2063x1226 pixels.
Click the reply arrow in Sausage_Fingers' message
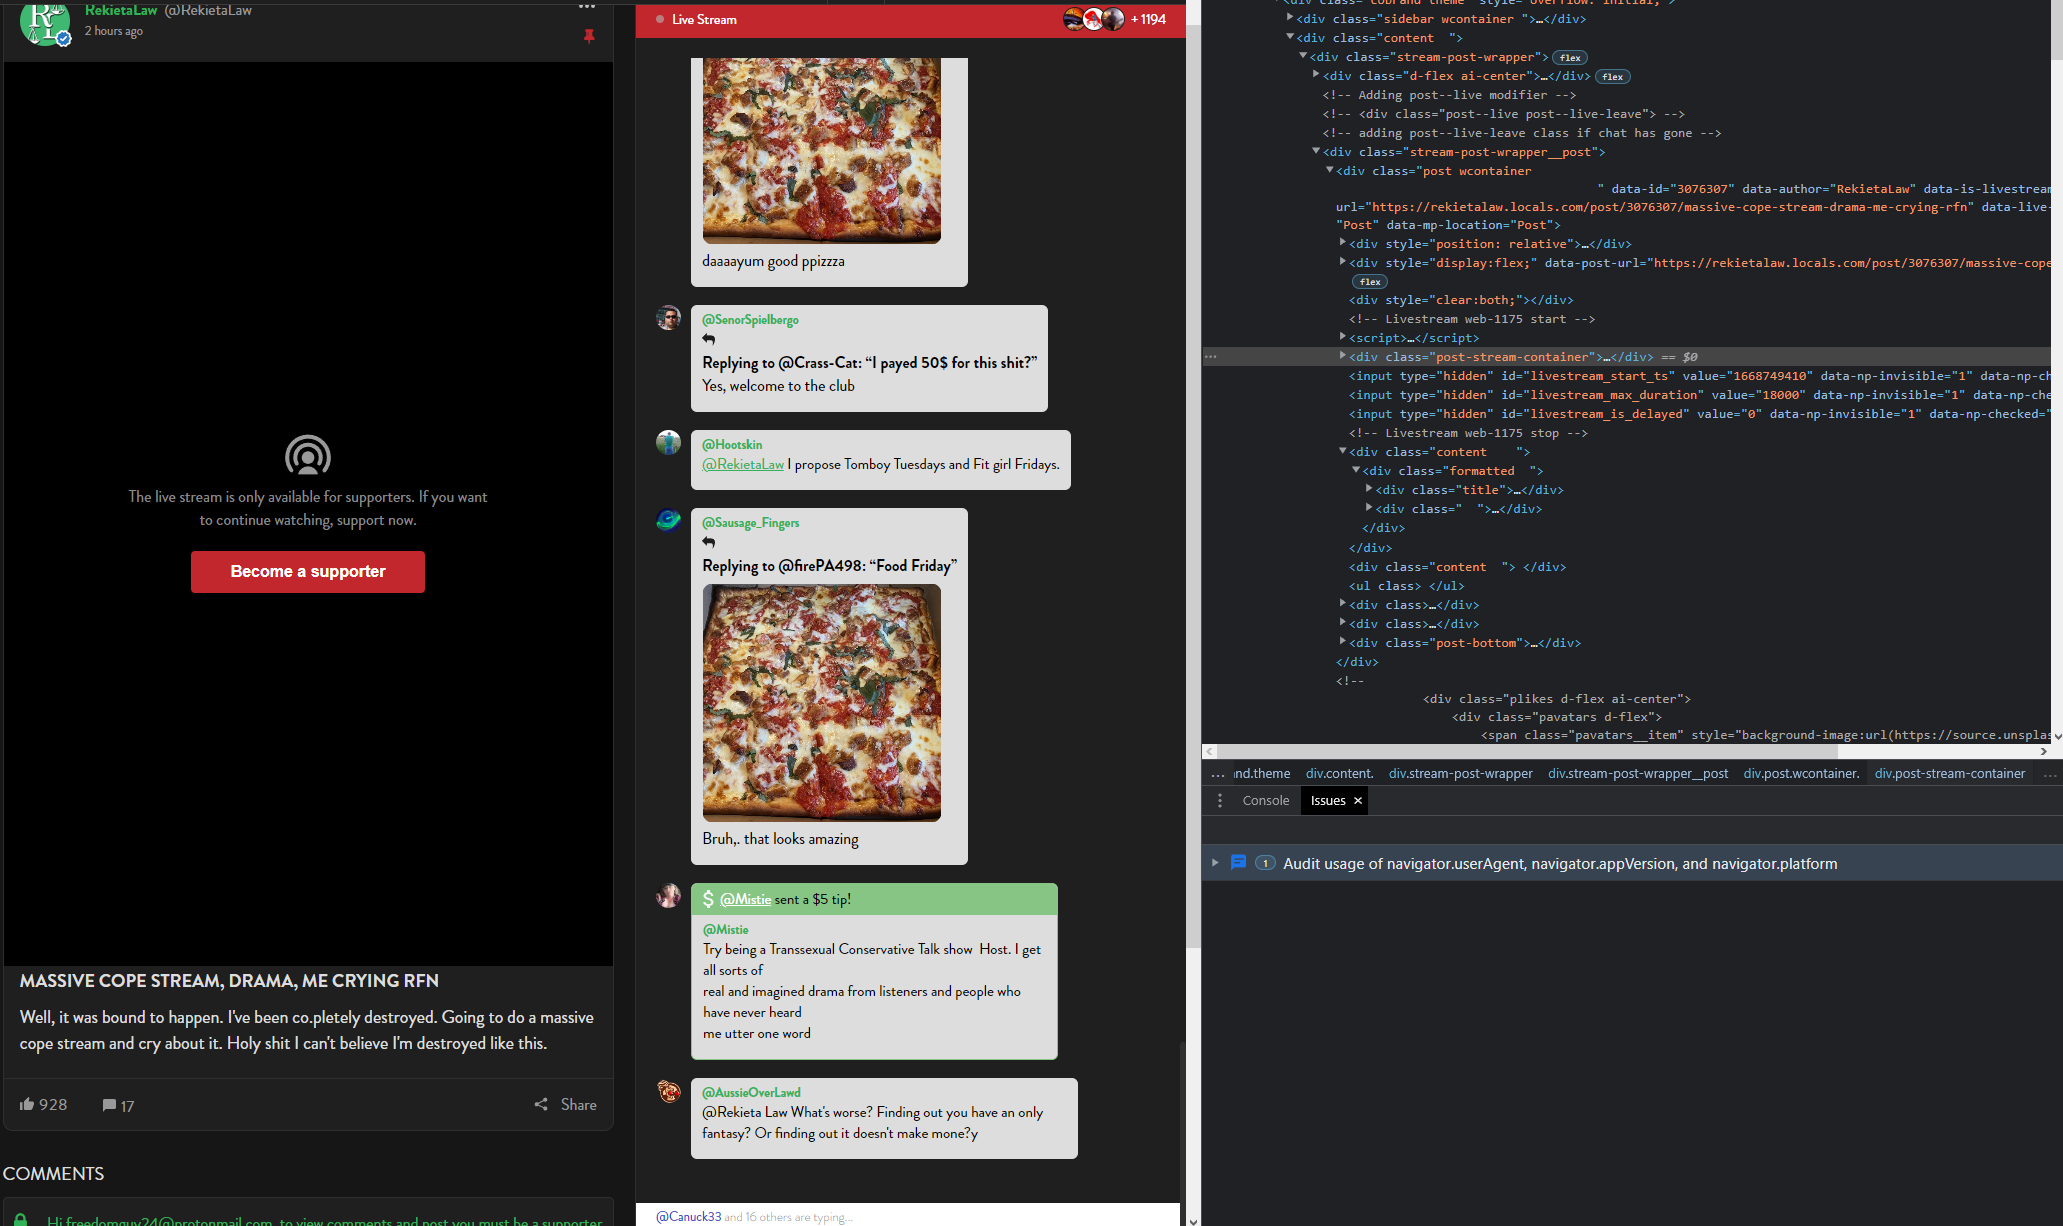pyautogui.click(x=709, y=543)
